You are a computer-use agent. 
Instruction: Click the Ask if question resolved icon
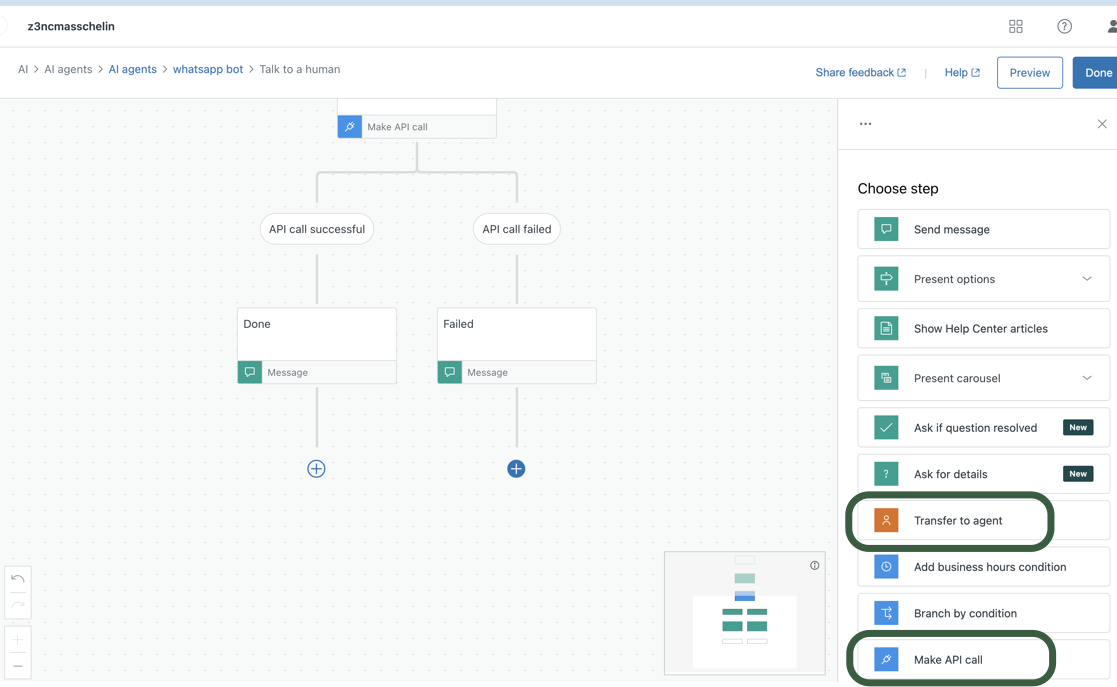click(886, 427)
